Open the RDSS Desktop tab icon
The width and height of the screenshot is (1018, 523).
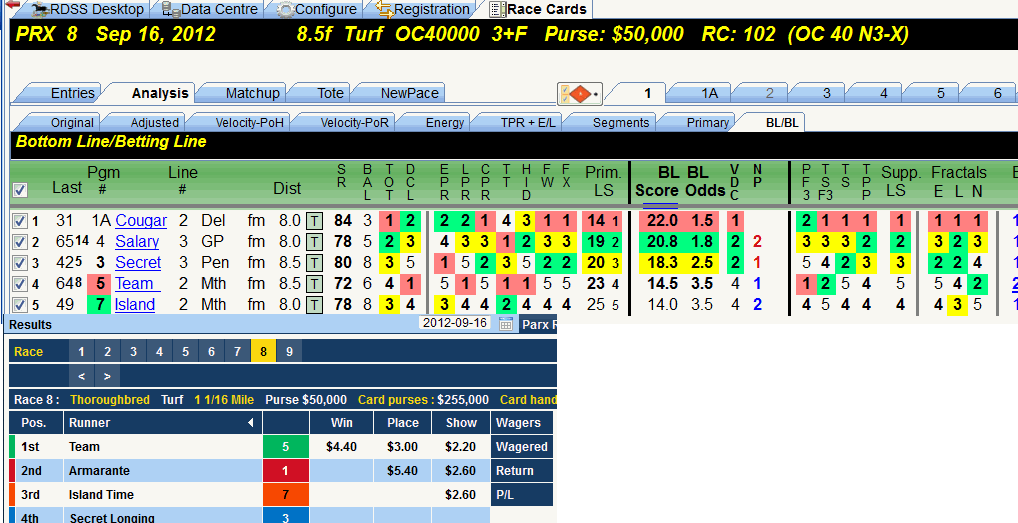point(39,10)
